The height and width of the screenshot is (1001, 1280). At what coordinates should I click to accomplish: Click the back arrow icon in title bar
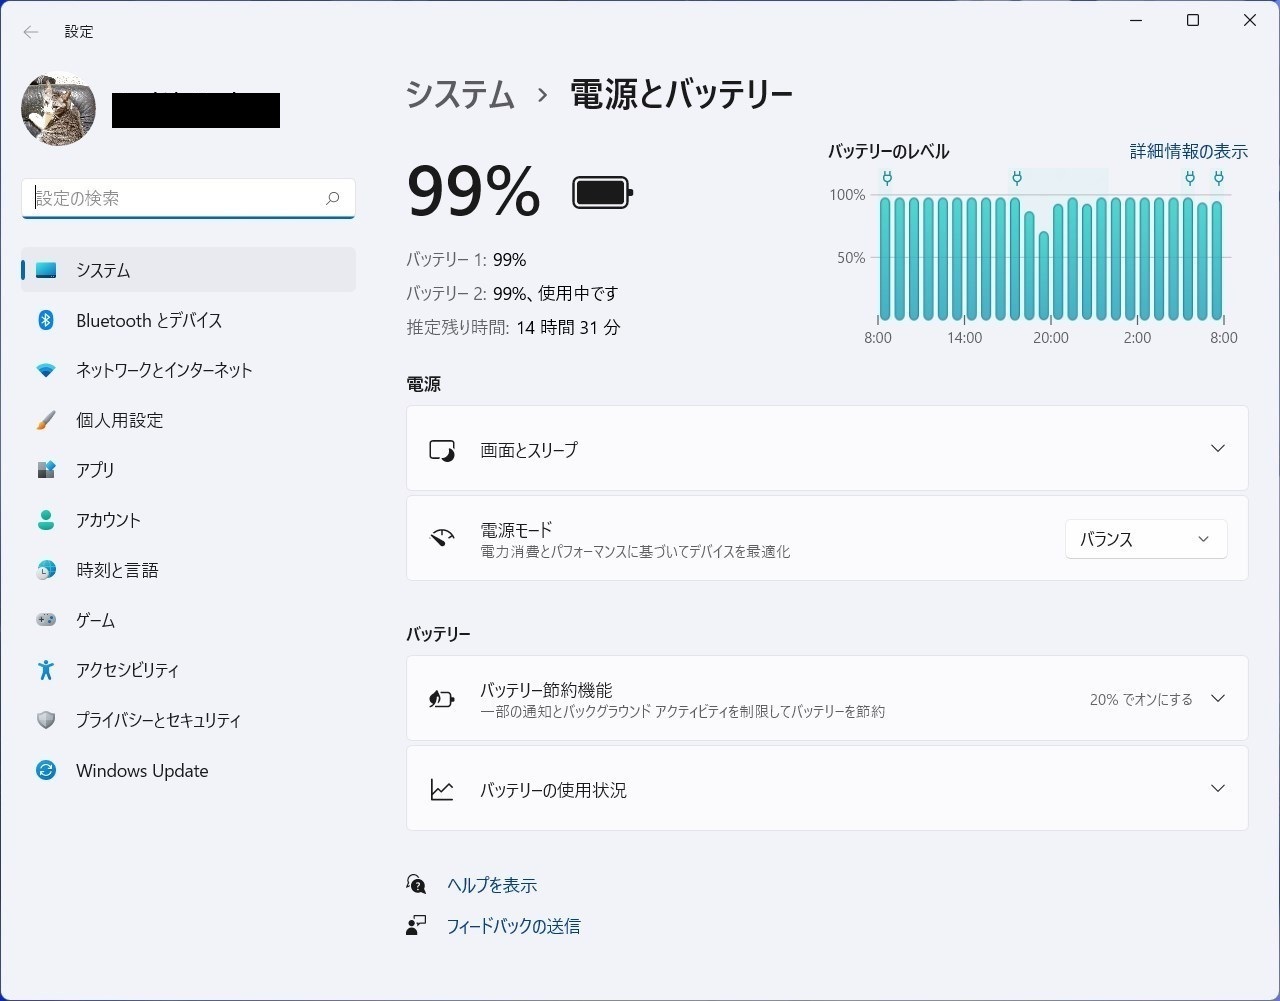coord(31,32)
